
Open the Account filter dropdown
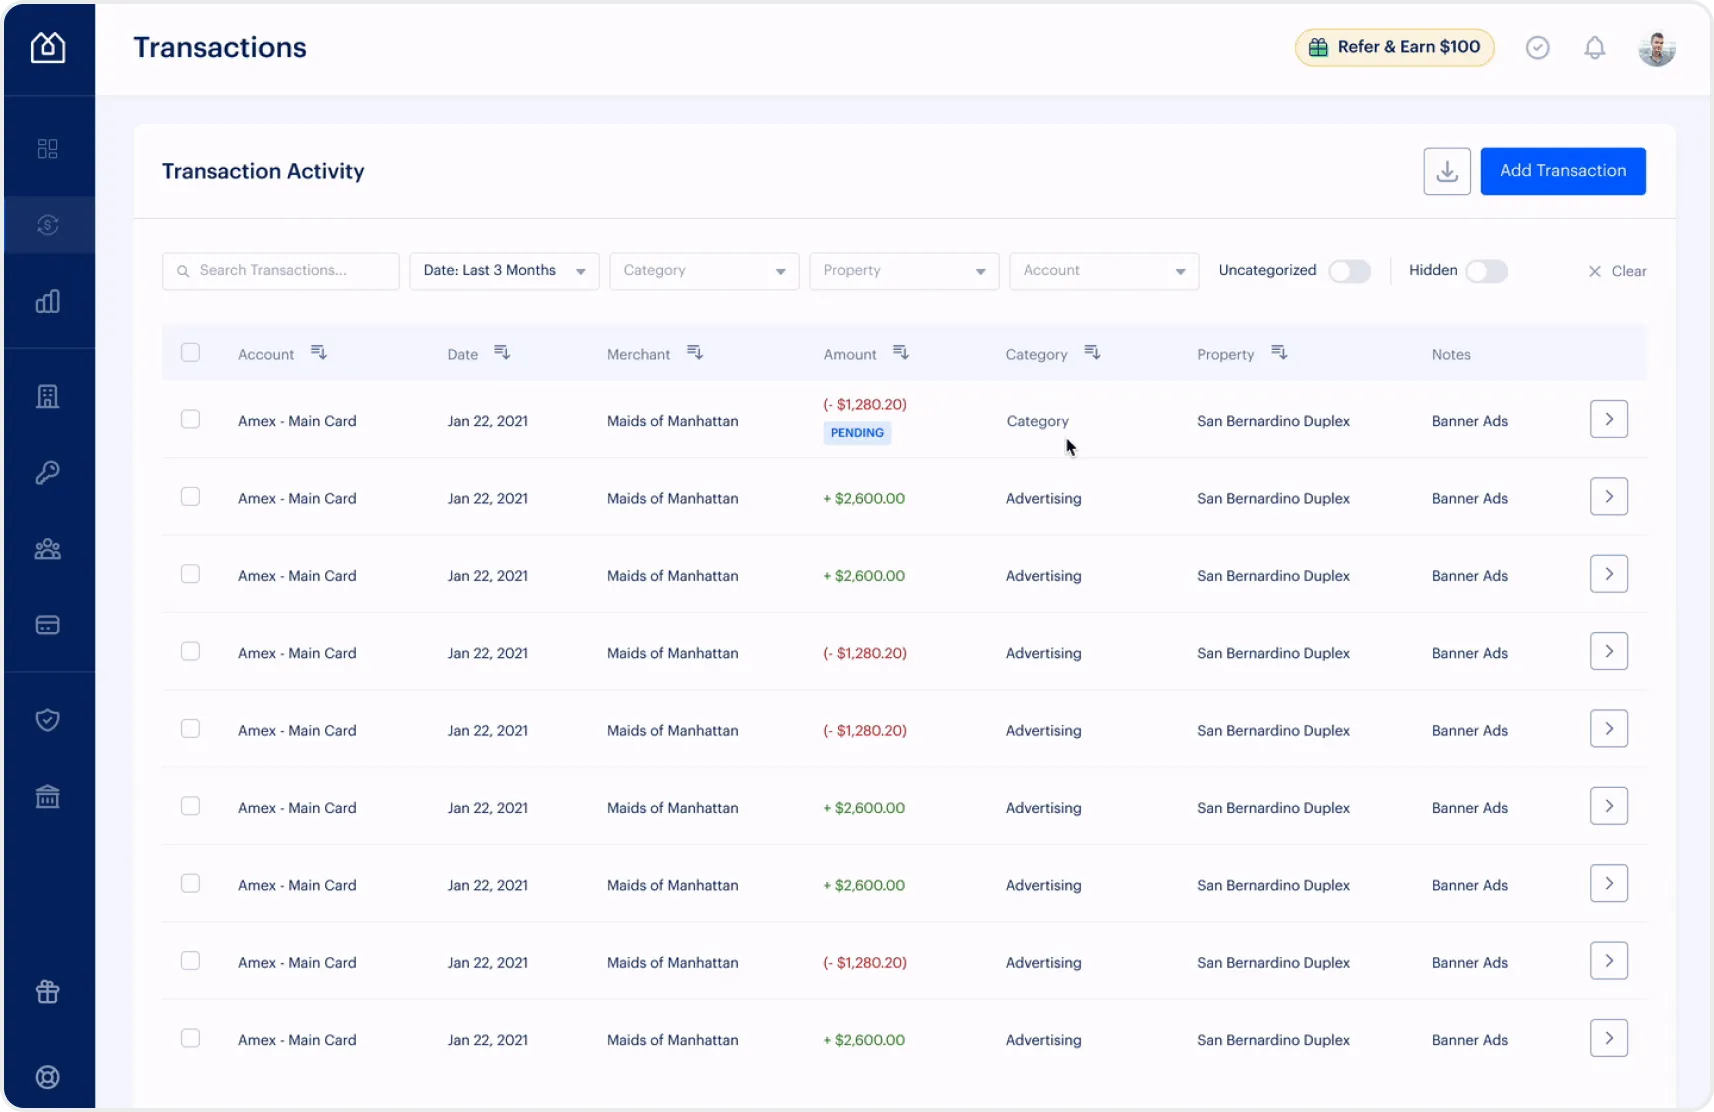pyautogui.click(x=1104, y=271)
